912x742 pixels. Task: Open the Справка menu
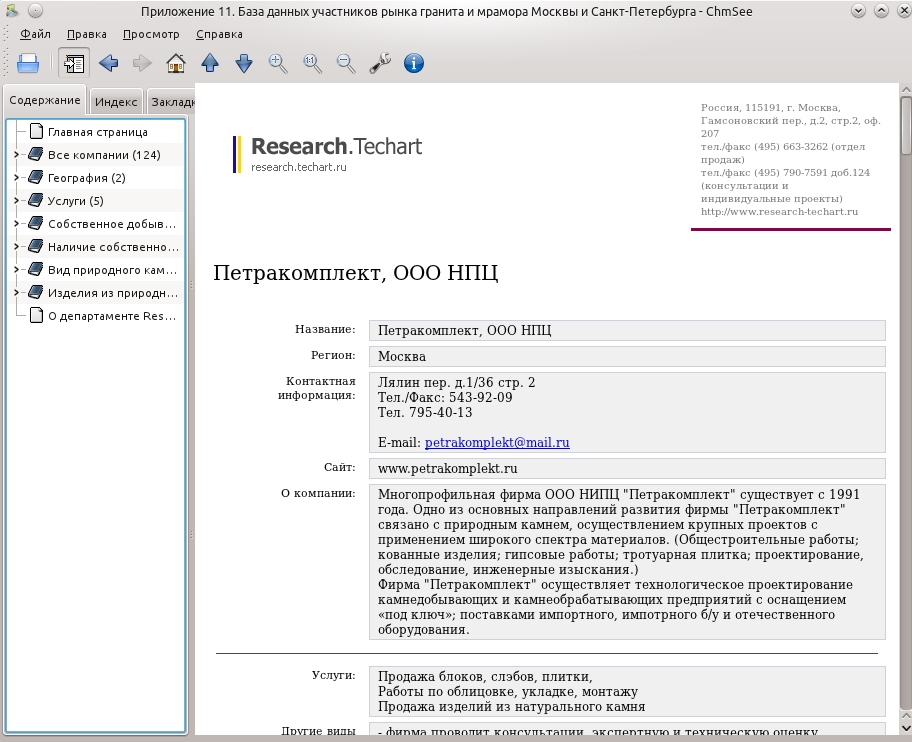(219, 34)
